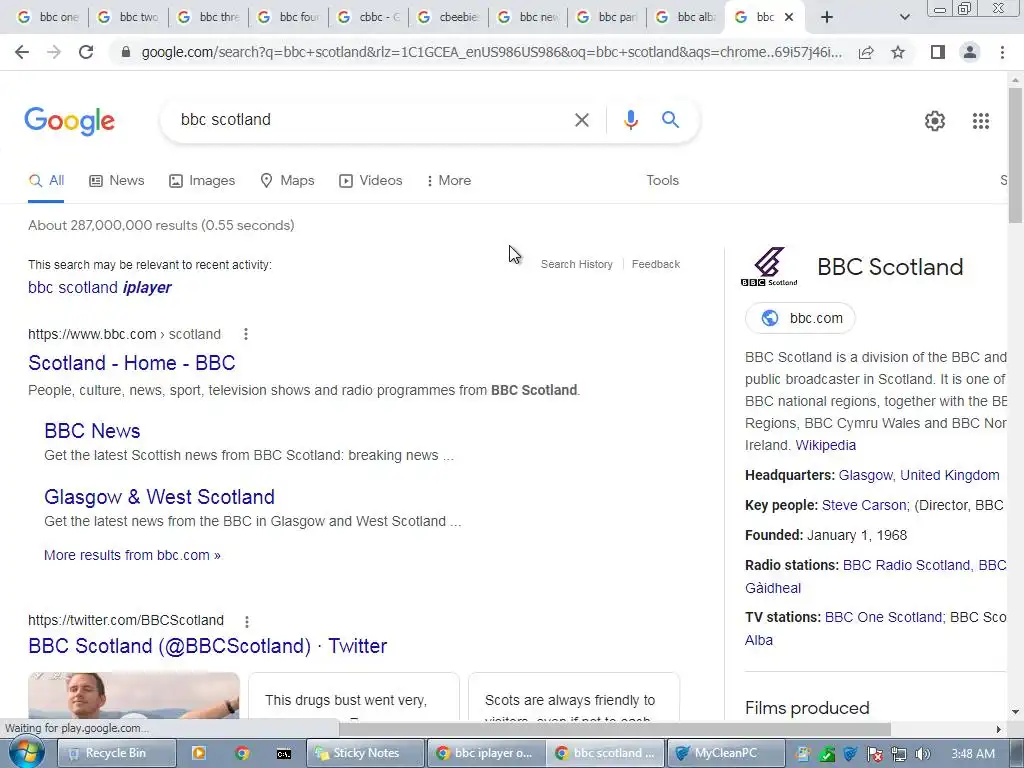Image resolution: width=1024 pixels, height=768 pixels.
Task: Open Steve Carson key people link
Action: [864, 505]
